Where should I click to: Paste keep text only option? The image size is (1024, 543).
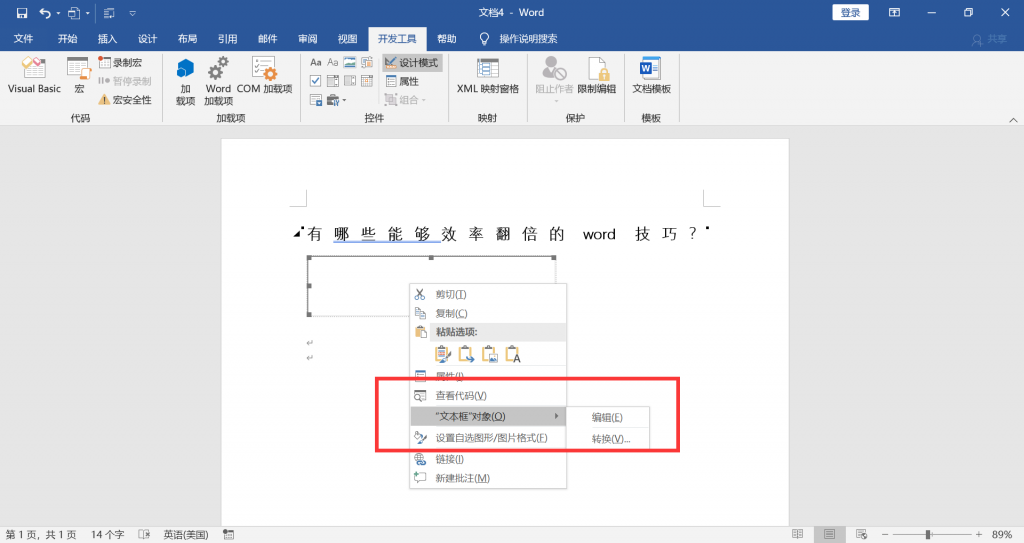(513, 354)
